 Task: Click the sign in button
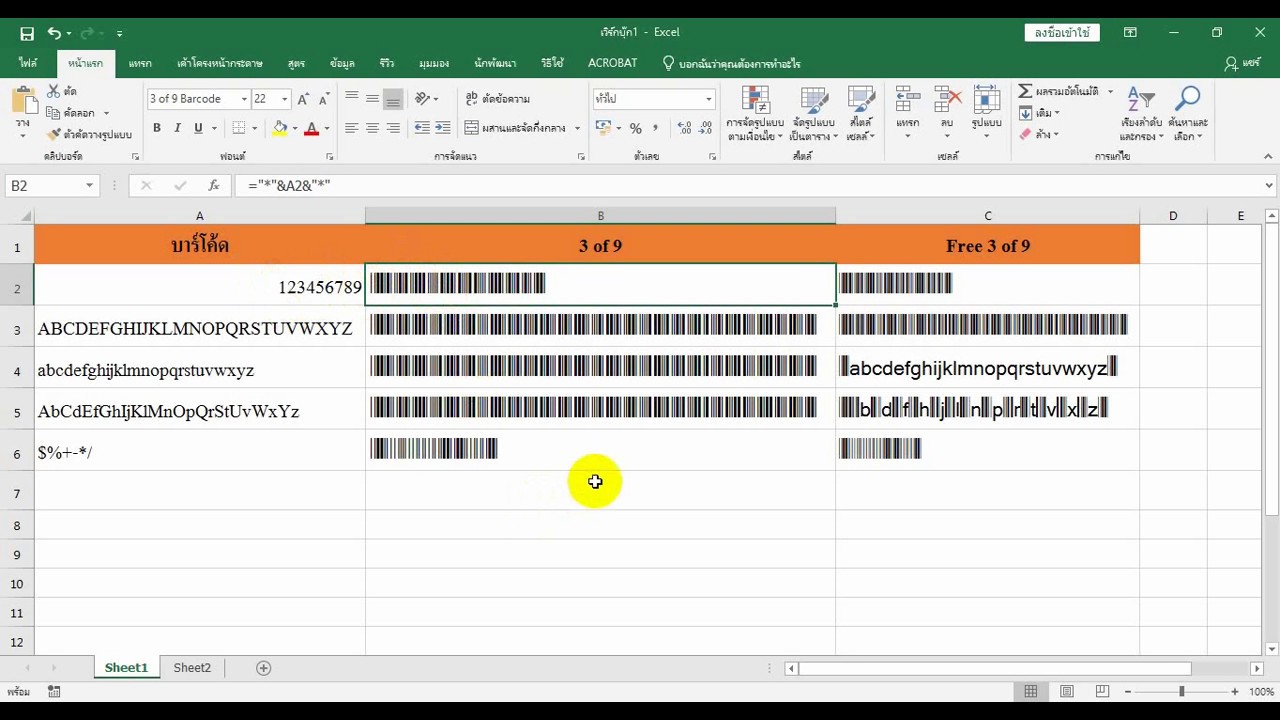(1062, 33)
